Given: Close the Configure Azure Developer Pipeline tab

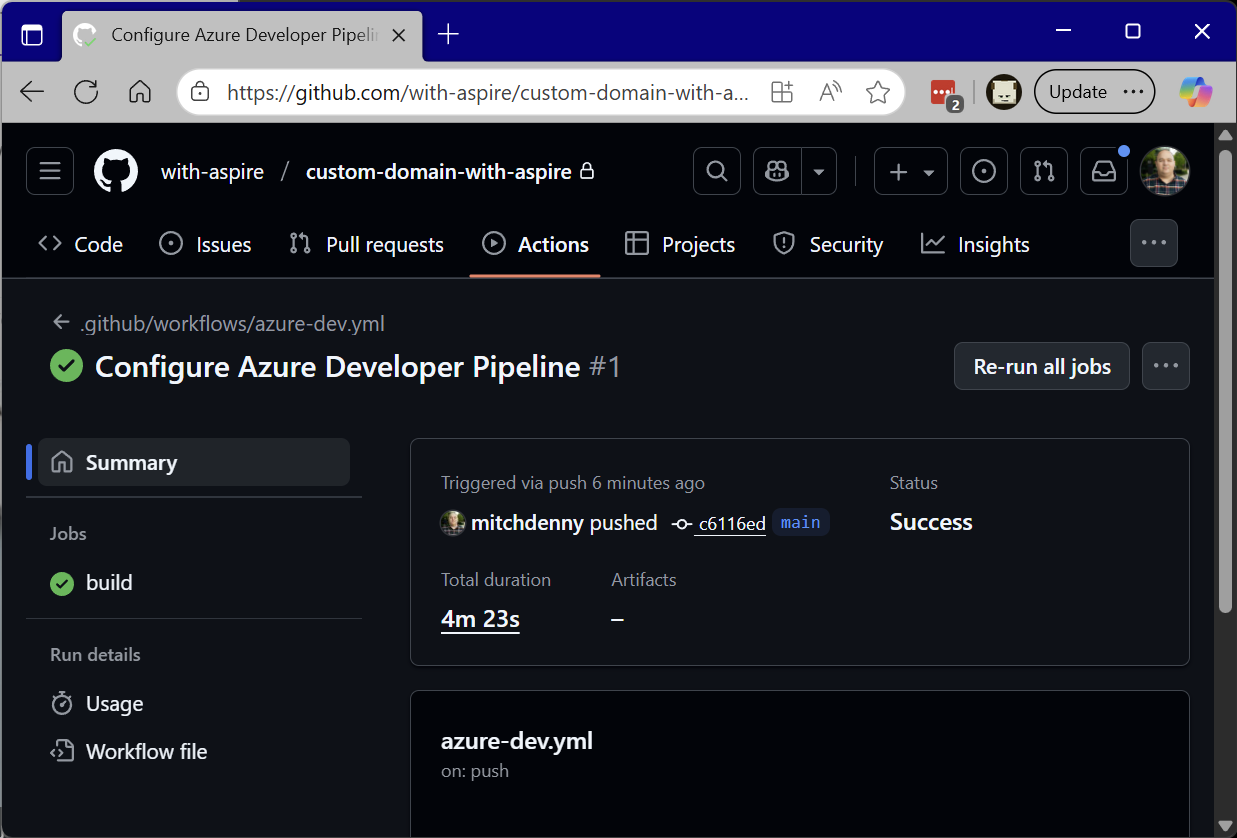Looking at the screenshot, I should click(399, 35).
